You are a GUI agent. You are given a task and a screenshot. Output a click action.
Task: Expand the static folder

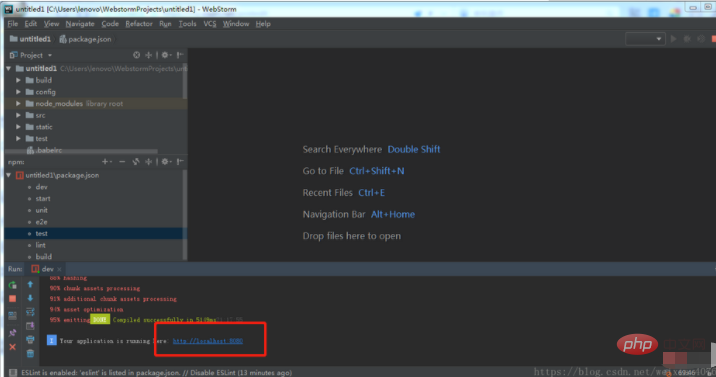point(18,127)
